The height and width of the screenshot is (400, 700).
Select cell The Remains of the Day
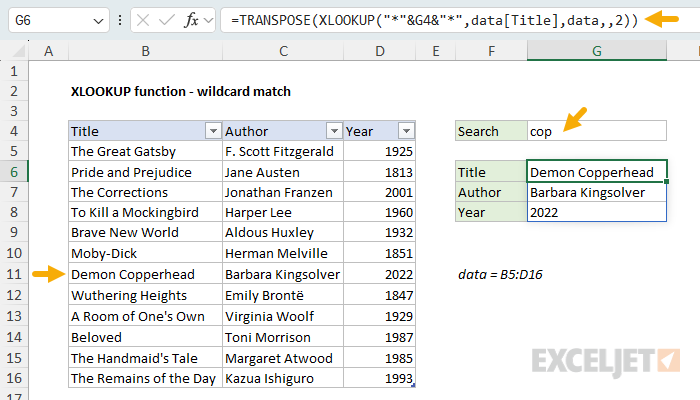pos(146,378)
